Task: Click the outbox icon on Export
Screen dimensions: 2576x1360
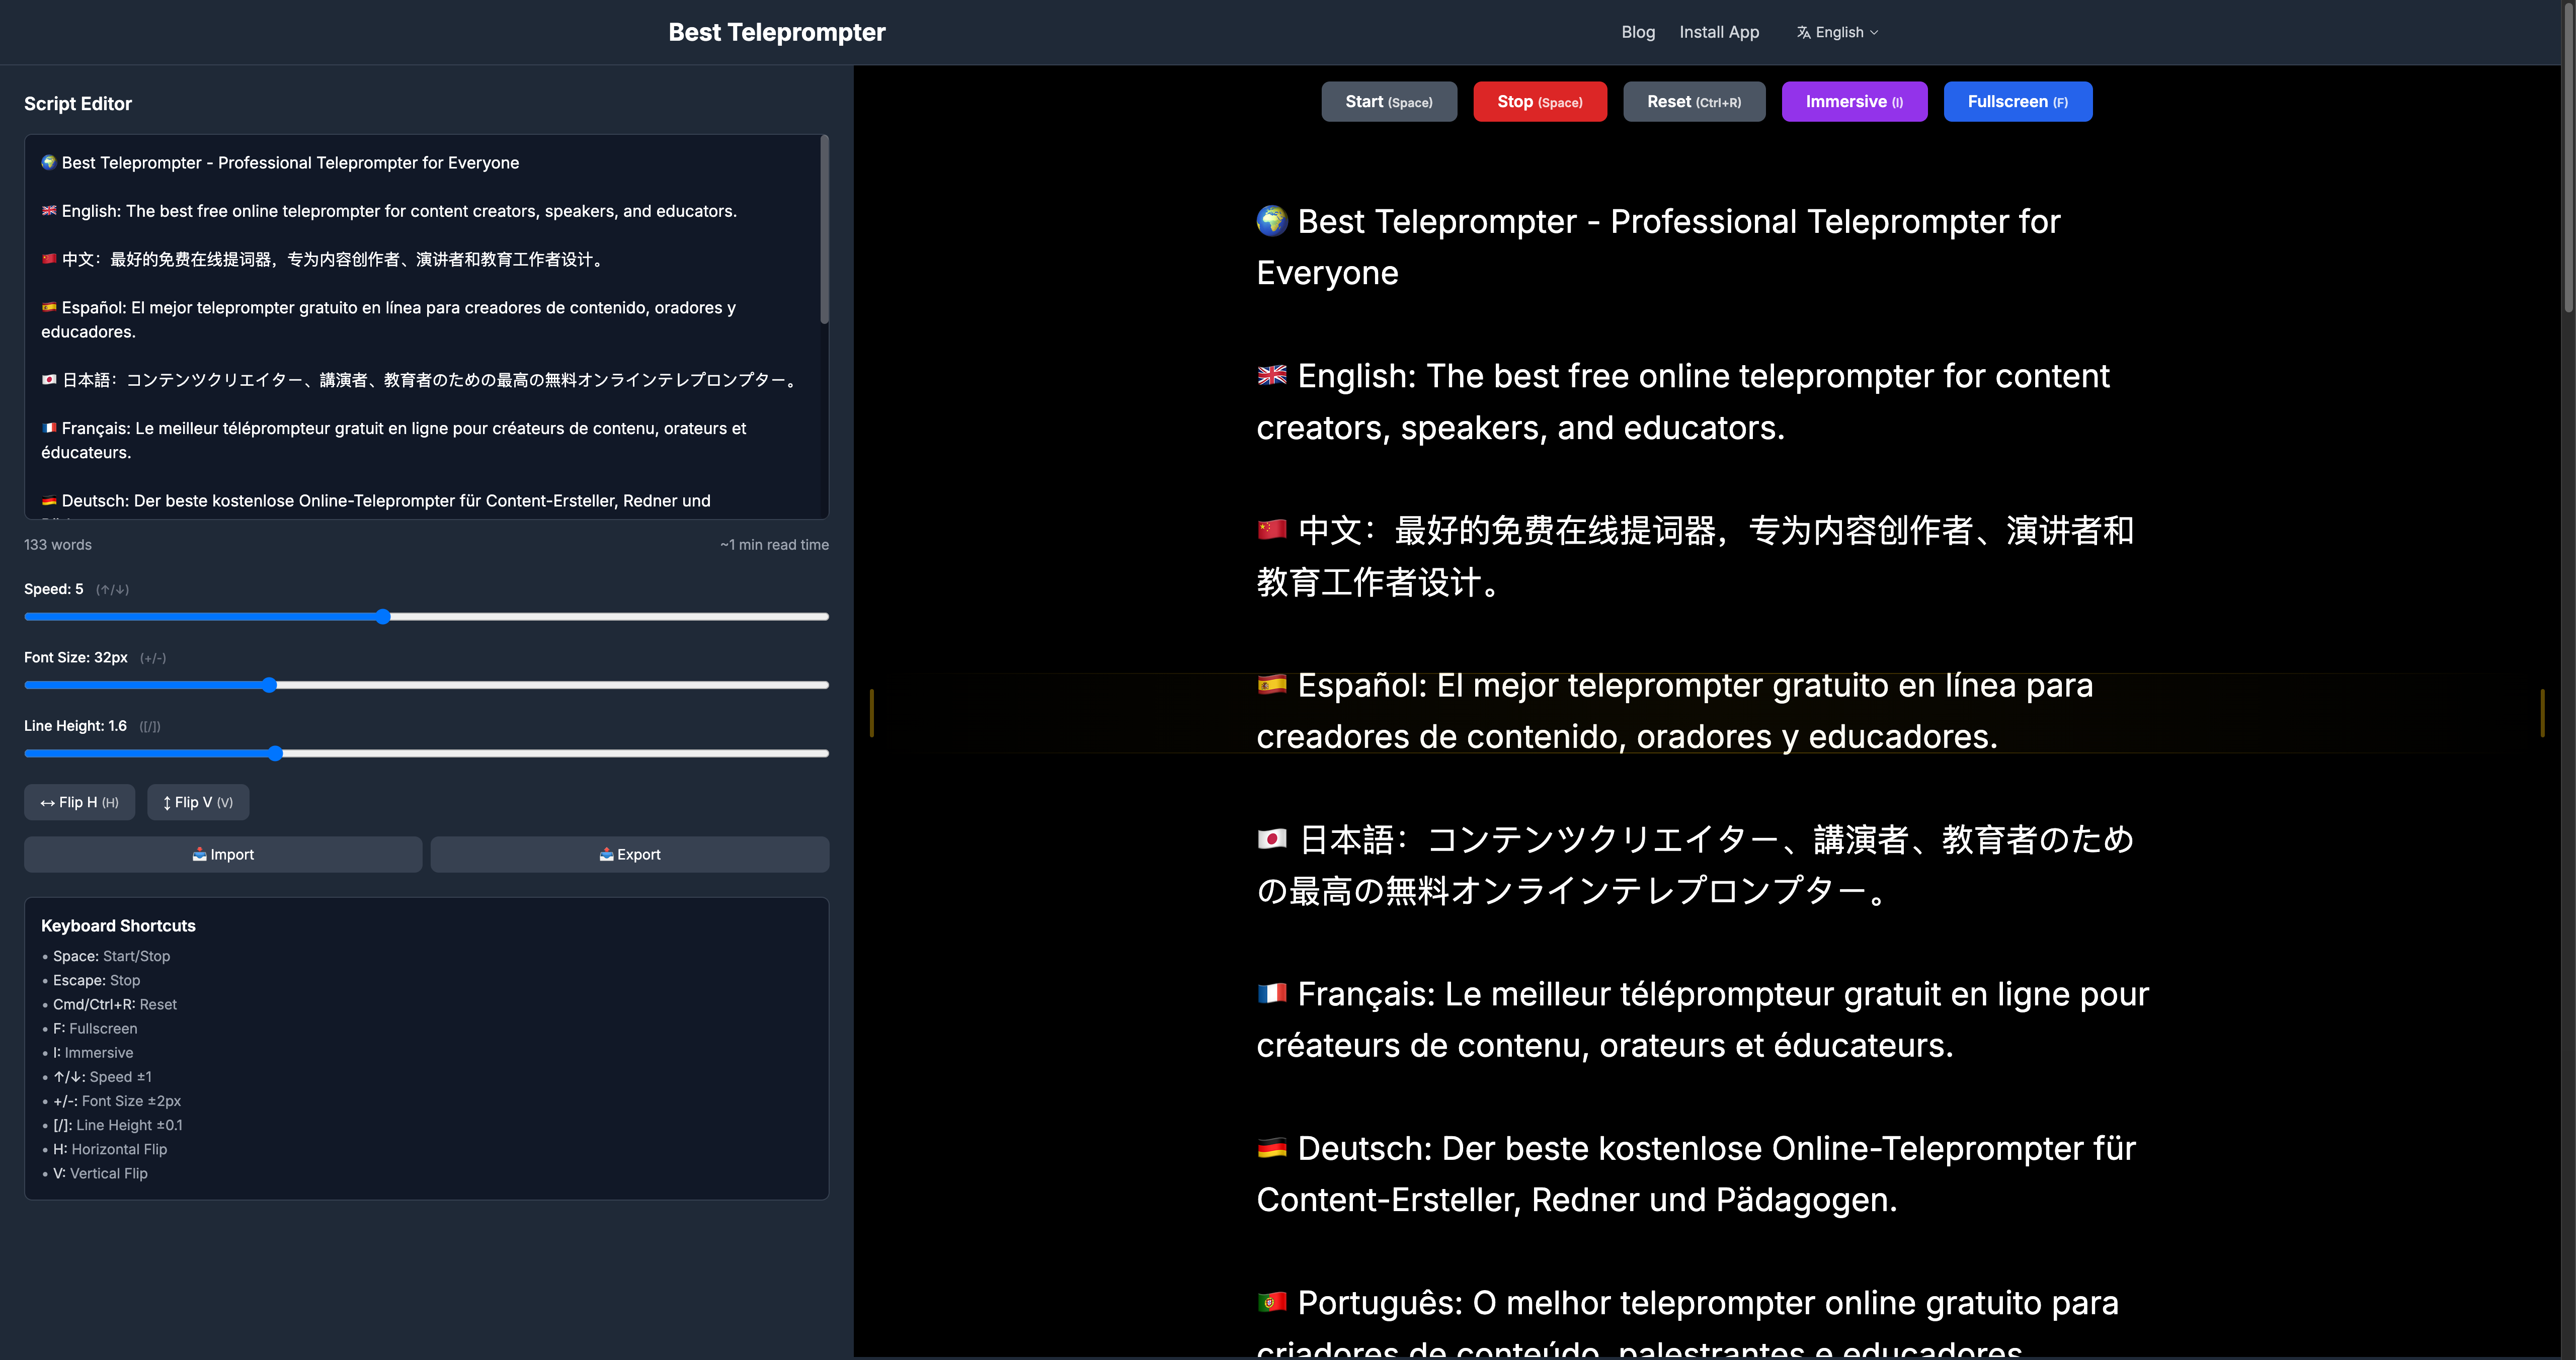Action: [x=606, y=854]
